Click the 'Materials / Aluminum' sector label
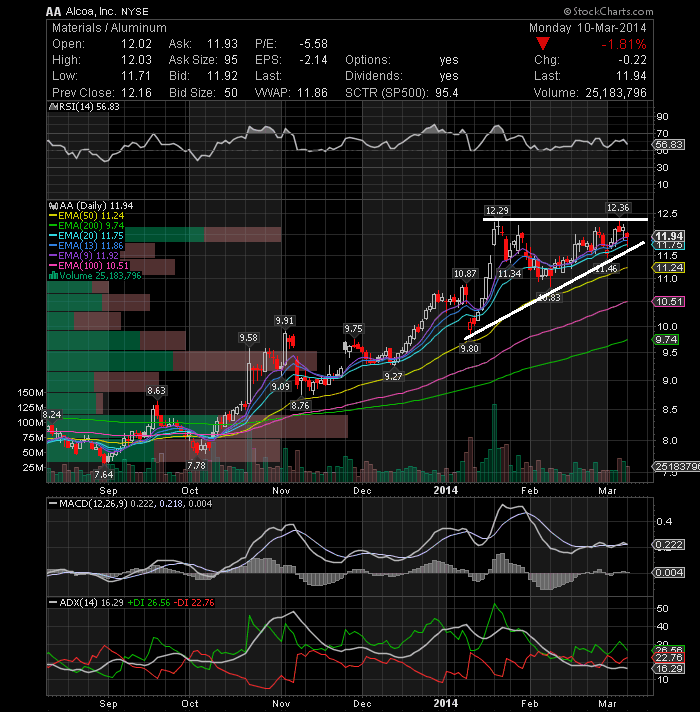Image resolution: width=700 pixels, height=712 pixels. point(109,28)
